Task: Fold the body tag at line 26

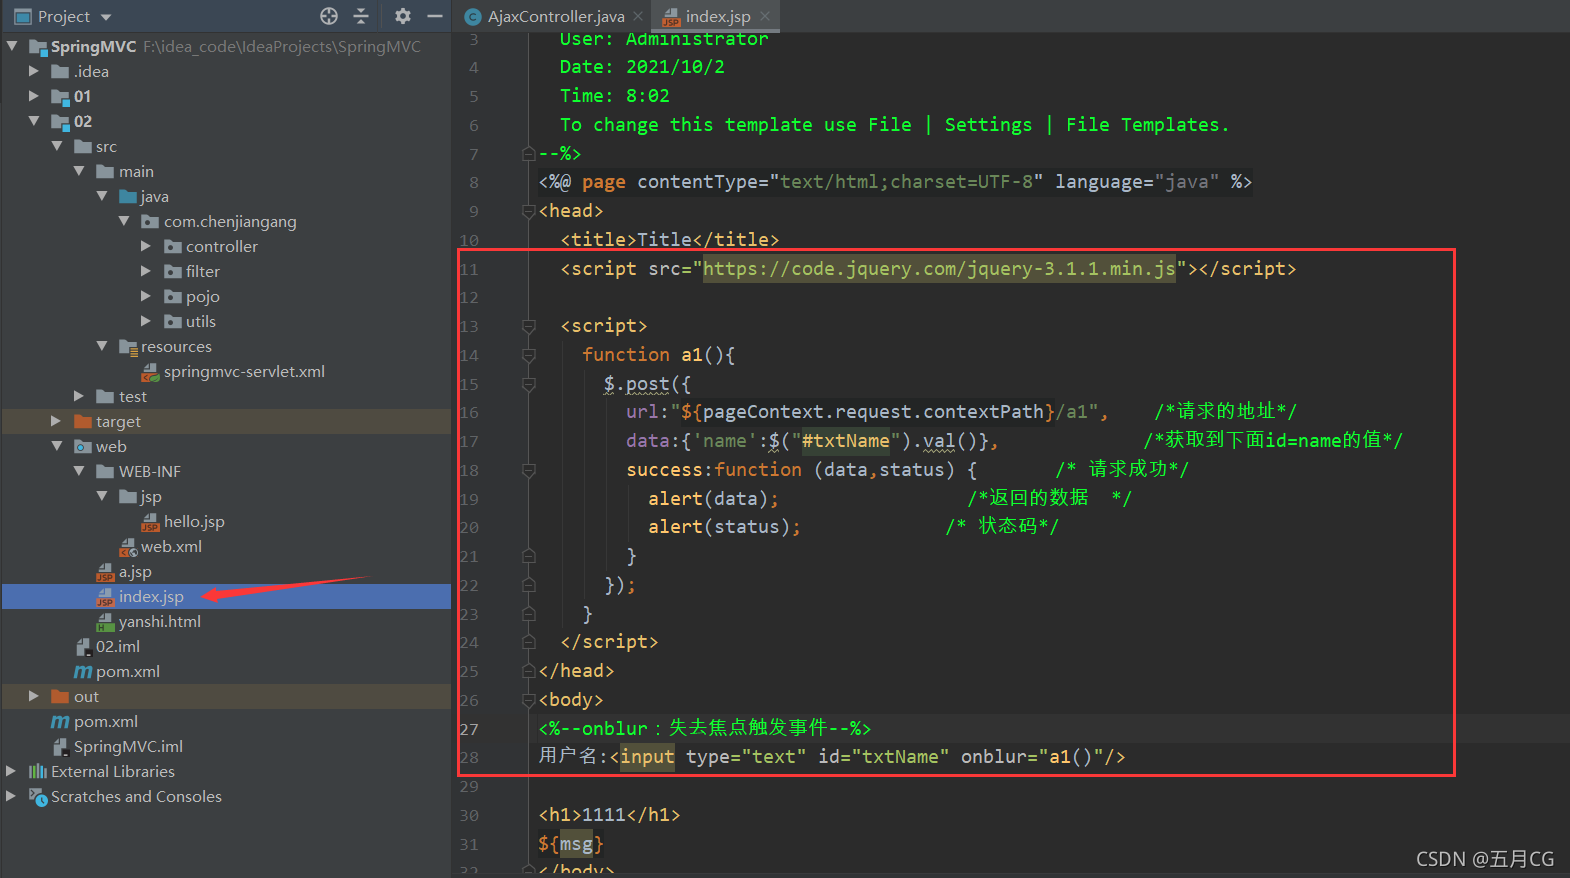Action: (529, 700)
